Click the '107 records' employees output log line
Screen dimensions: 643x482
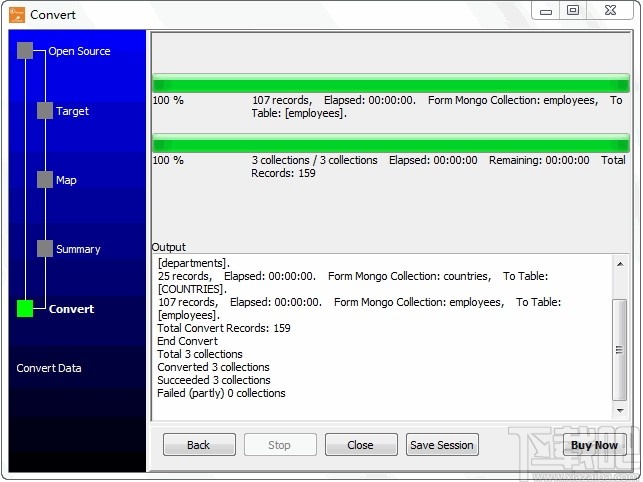point(359,302)
